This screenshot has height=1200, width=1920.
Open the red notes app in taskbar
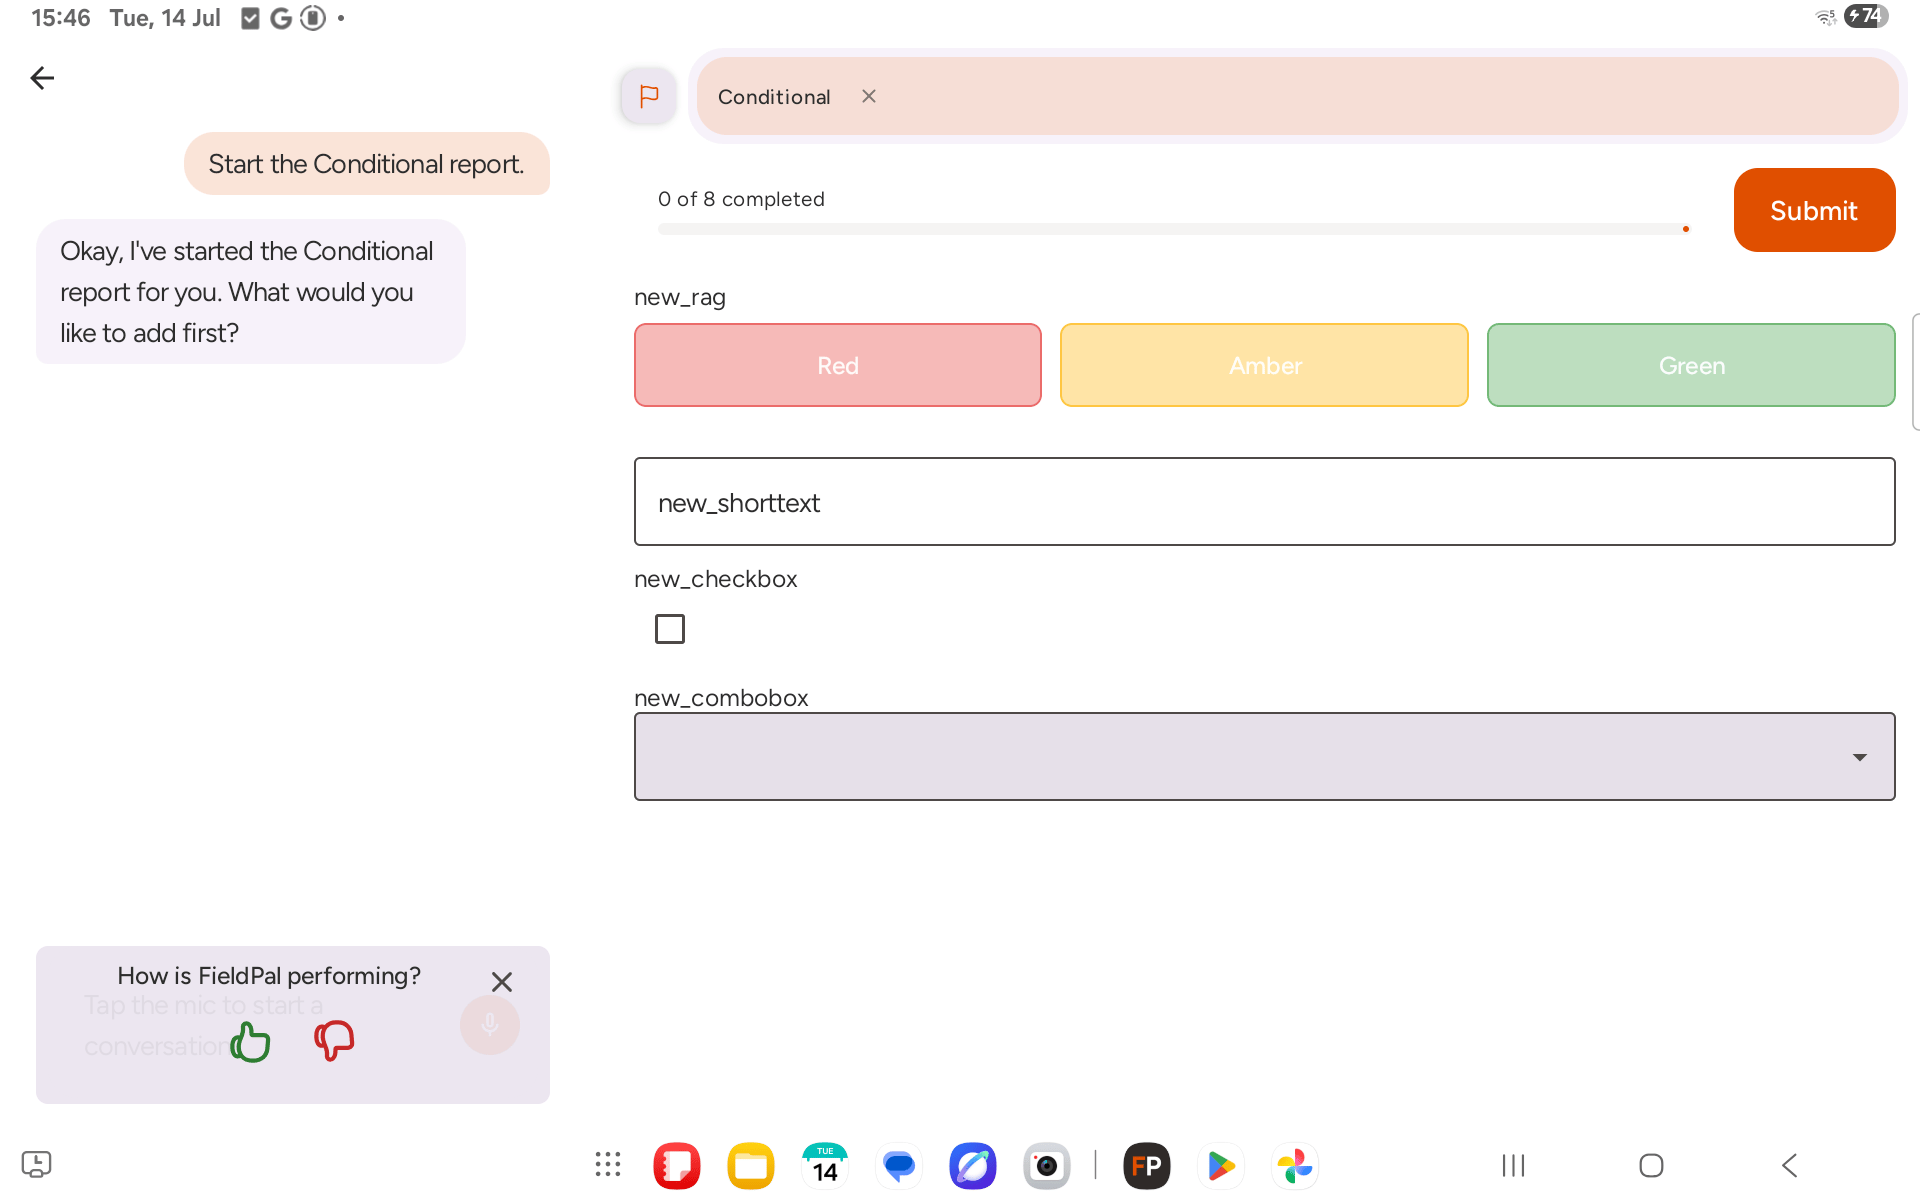677,1166
